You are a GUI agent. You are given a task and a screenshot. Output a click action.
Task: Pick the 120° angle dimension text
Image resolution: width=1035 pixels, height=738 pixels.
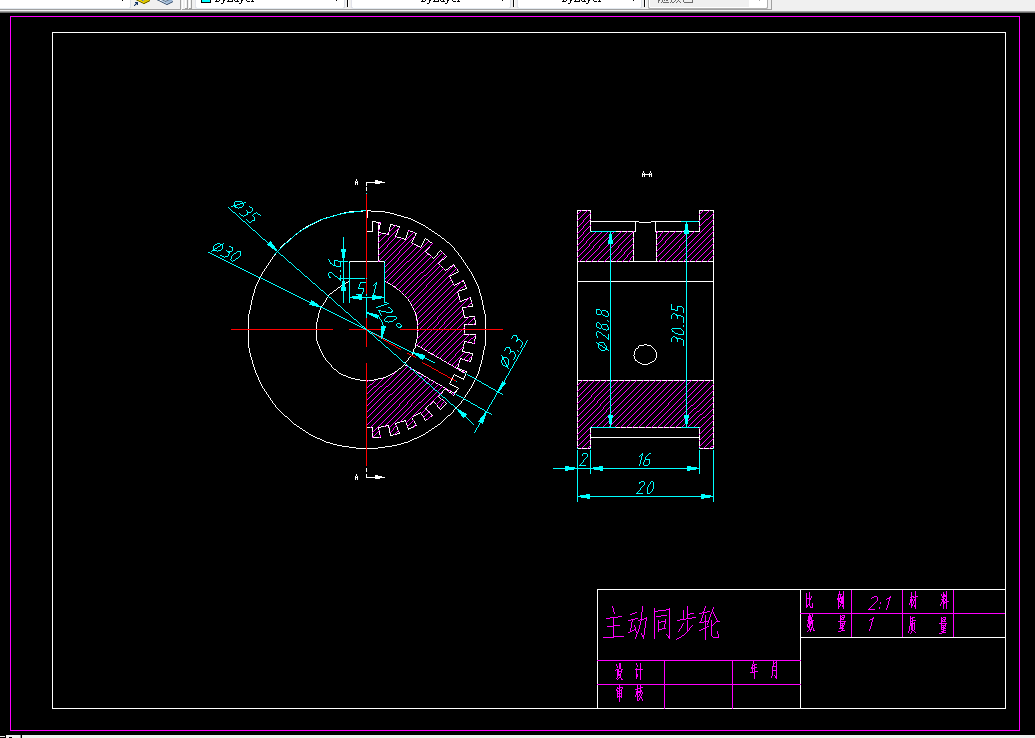click(x=388, y=316)
